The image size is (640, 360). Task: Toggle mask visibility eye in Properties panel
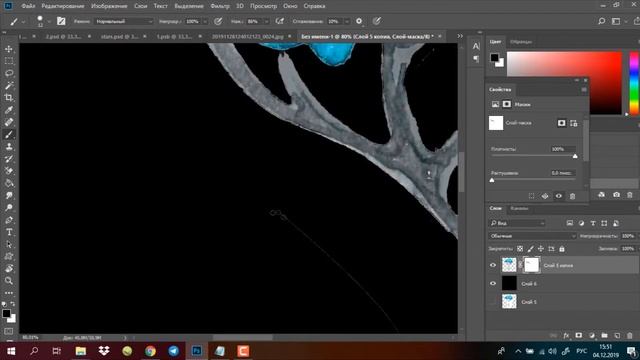pyautogui.click(x=559, y=196)
